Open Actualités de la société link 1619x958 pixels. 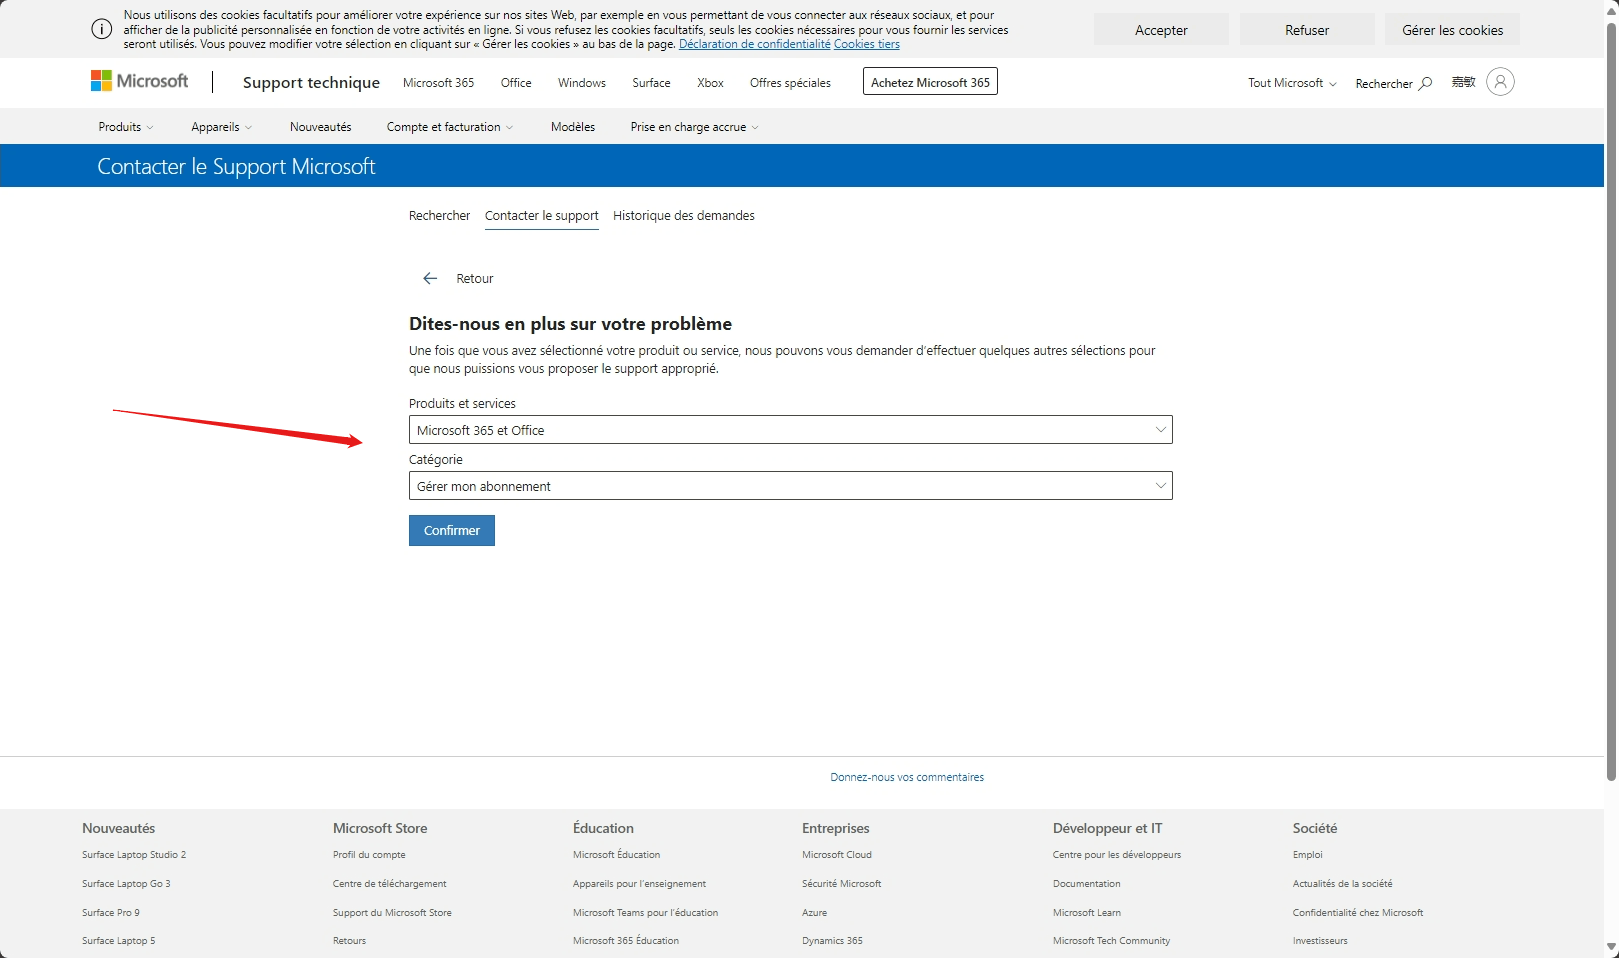click(1342, 884)
